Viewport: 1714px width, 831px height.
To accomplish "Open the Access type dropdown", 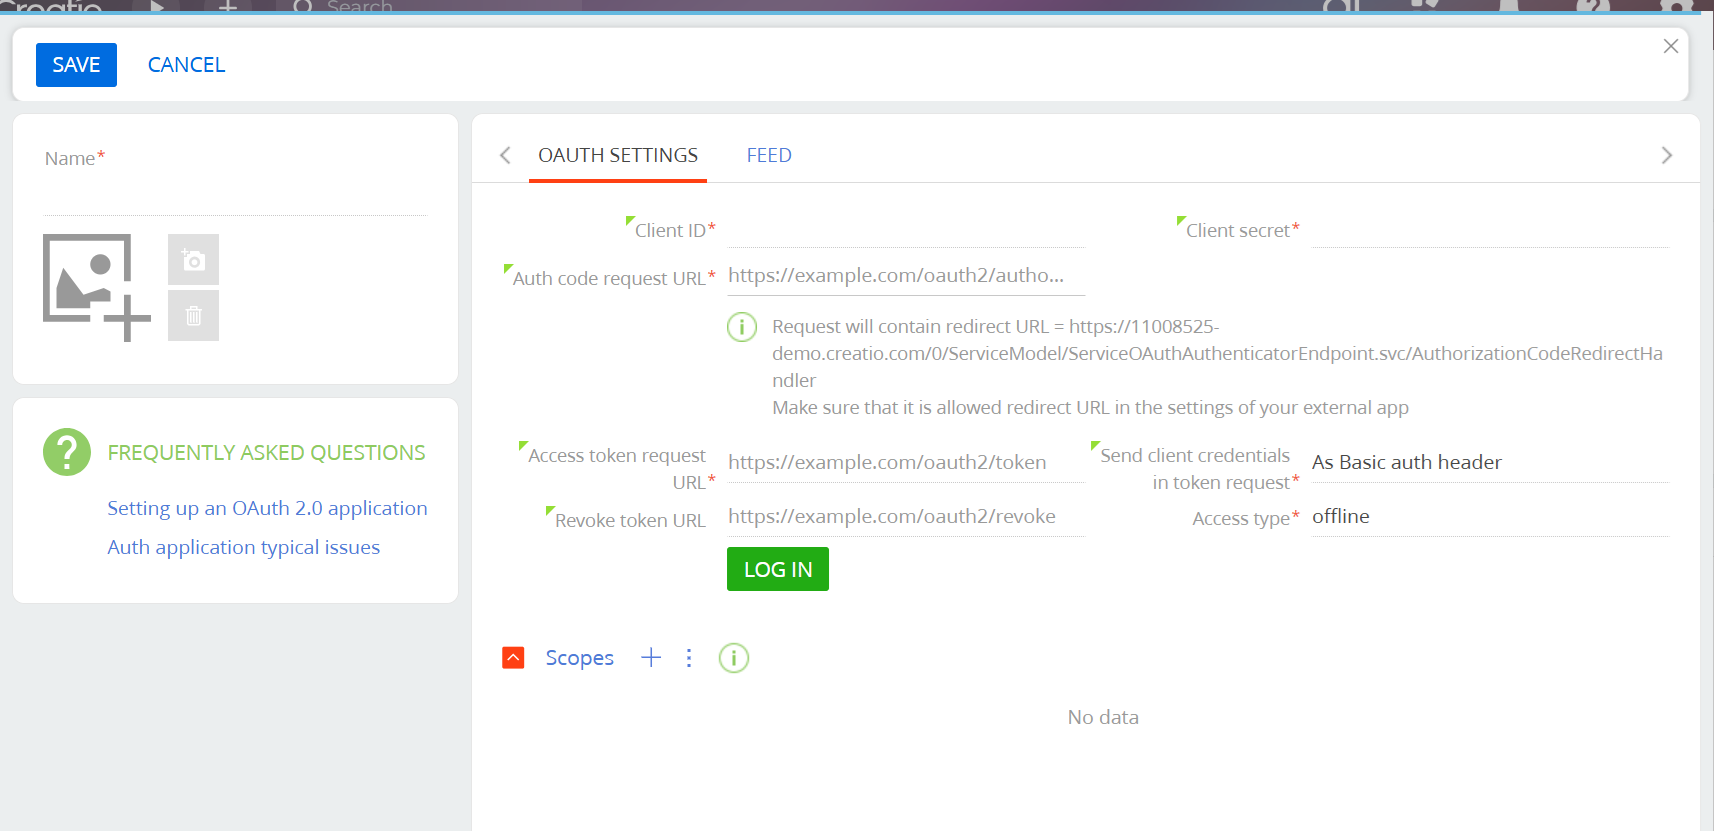I will [x=1489, y=517].
